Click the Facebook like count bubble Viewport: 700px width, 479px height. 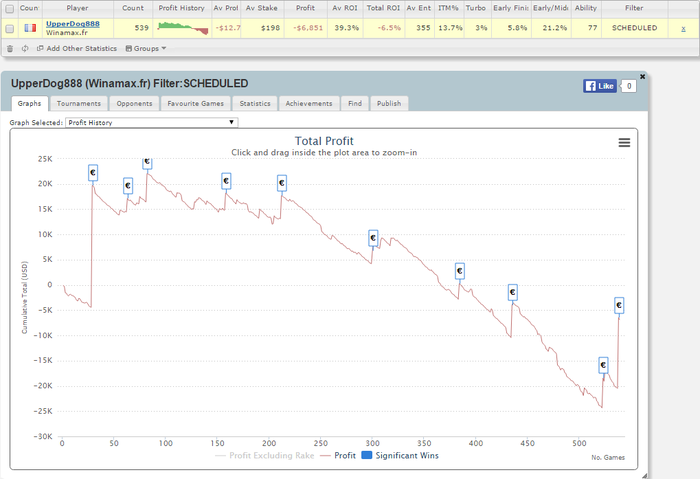click(629, 86)
